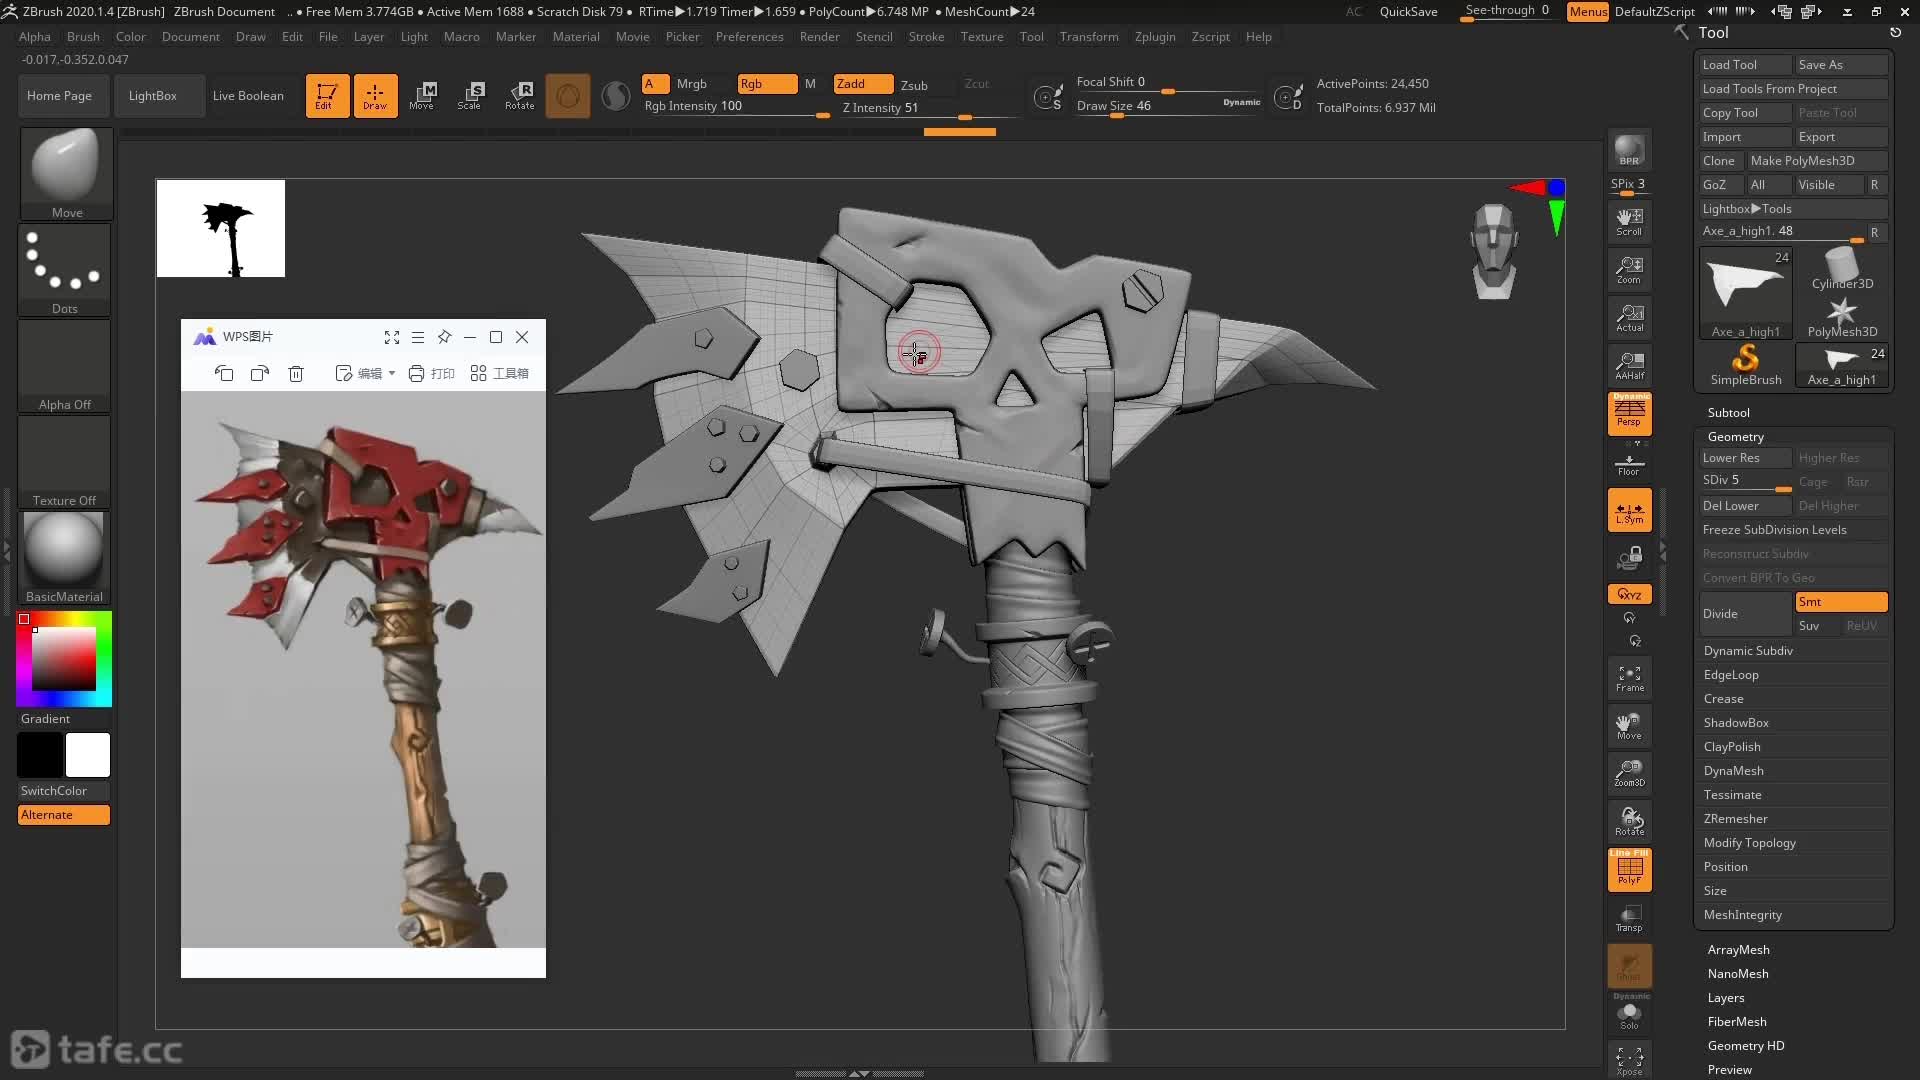Toggle L.Sym local symmetry
This screenshot has height=1080, width=1920.
point(1629,510)
